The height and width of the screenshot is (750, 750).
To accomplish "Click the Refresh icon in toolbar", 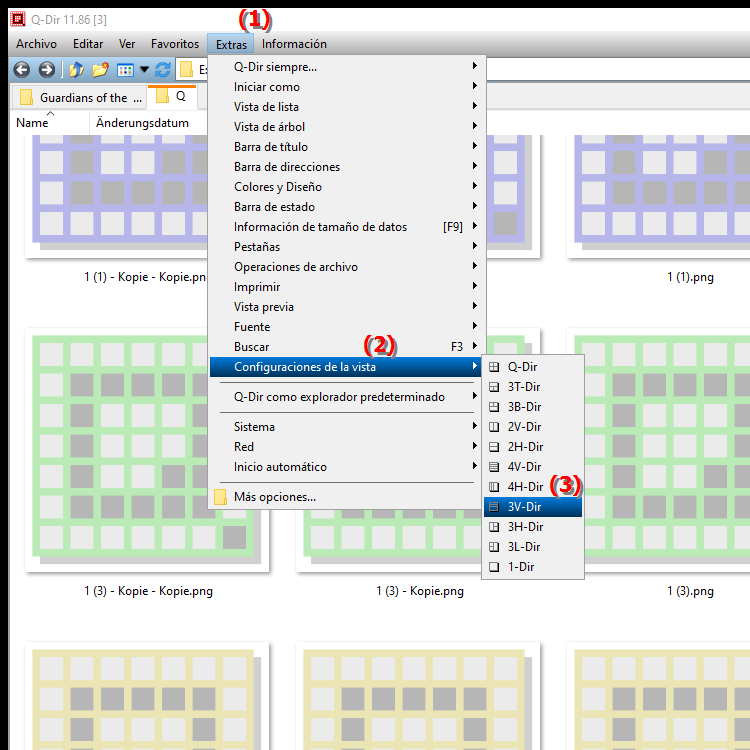I will click(163, 70).
